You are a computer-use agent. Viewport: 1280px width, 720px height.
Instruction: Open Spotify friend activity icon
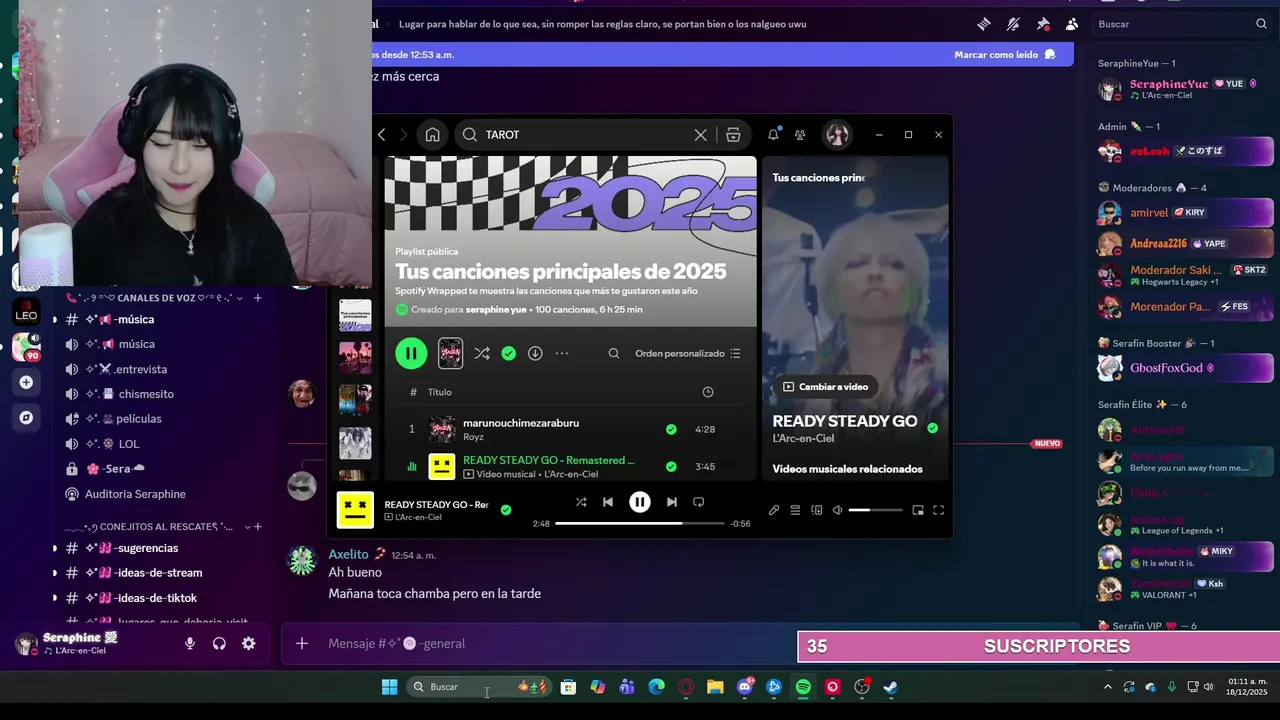(x=800, y=134)
